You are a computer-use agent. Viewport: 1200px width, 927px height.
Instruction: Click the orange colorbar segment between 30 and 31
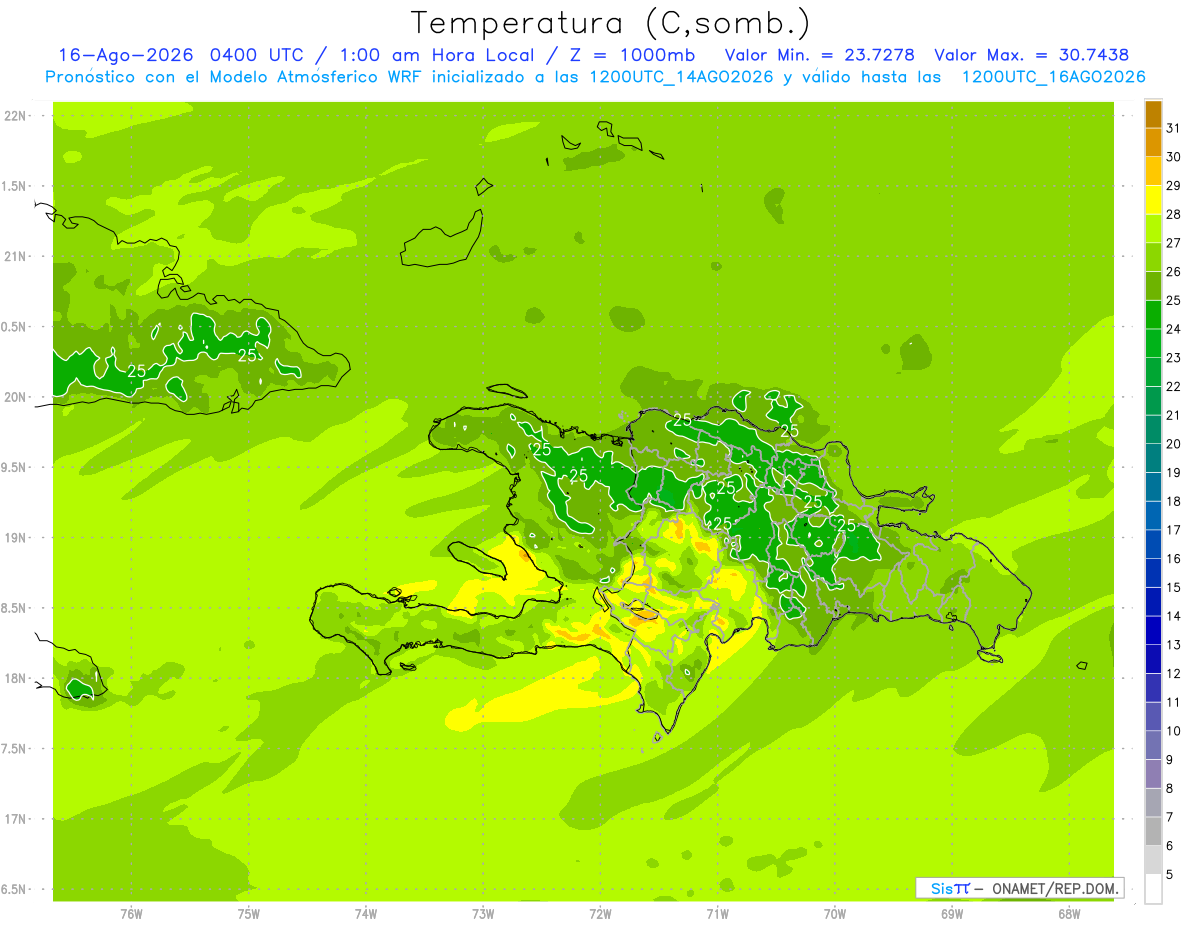pyautogui.click(x=1153, y=142)
